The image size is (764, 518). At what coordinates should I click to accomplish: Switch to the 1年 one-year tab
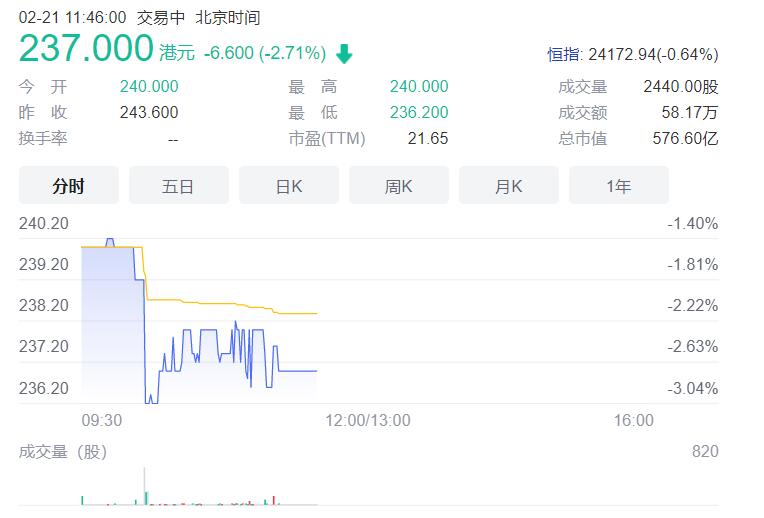pyautogui.click(x=619, y=185)
